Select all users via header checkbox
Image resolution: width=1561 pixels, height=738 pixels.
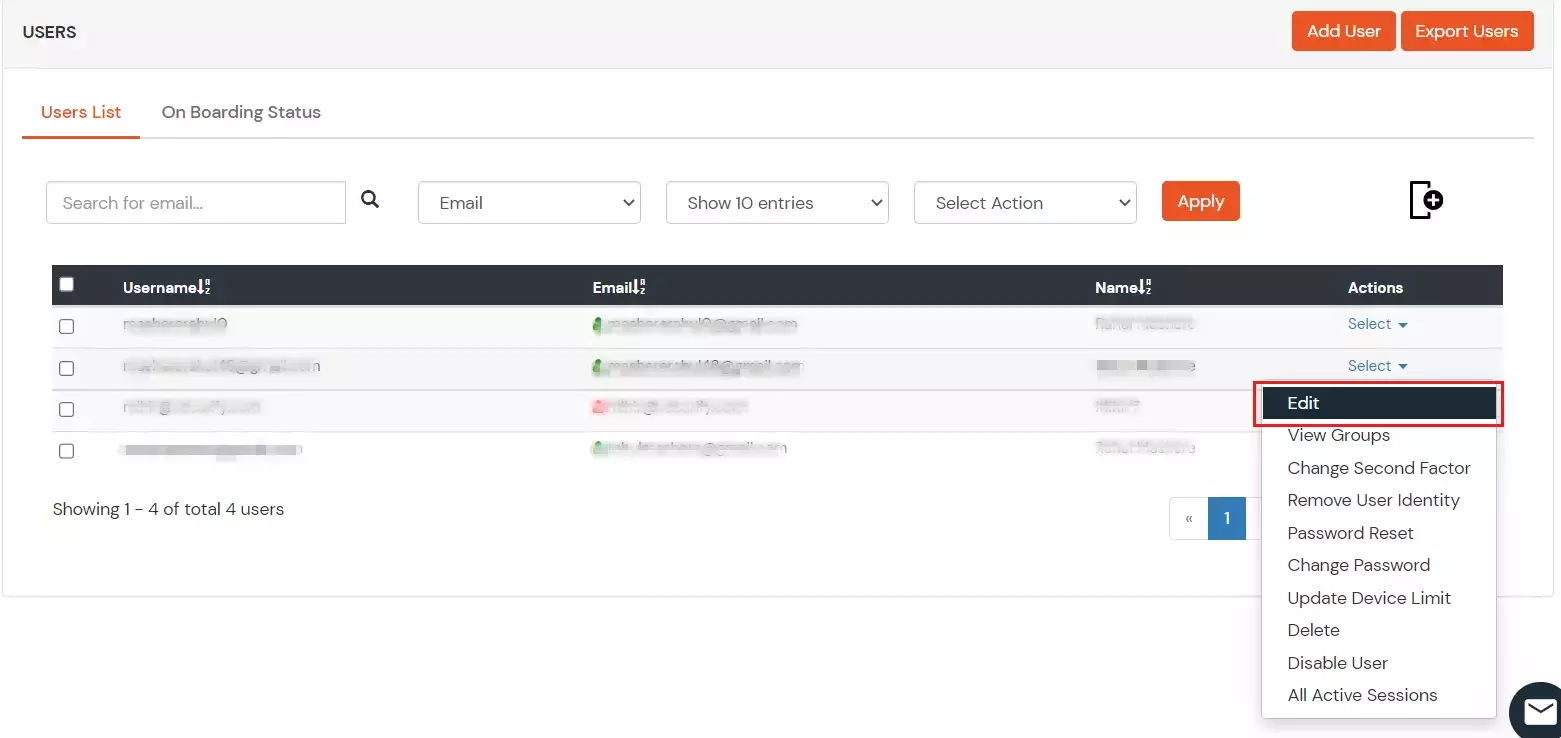pos(67,283)
